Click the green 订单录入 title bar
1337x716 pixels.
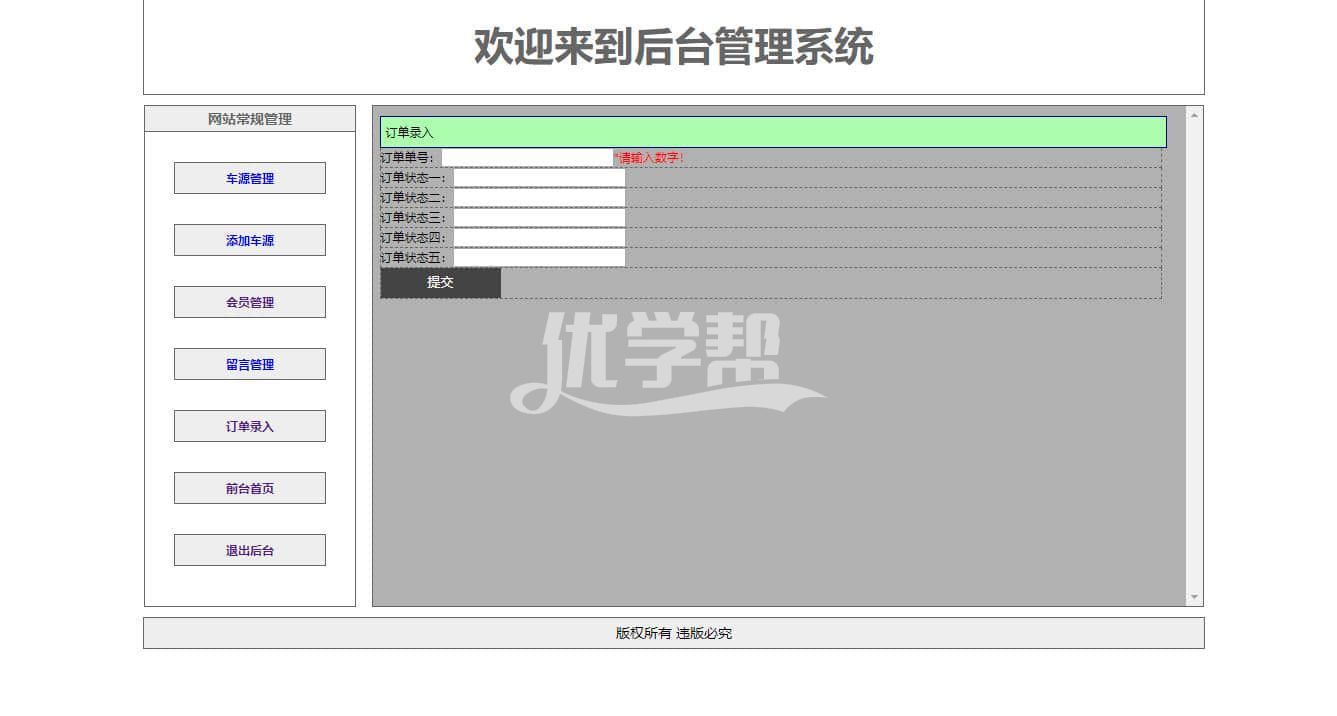click(x=772, y=132)
